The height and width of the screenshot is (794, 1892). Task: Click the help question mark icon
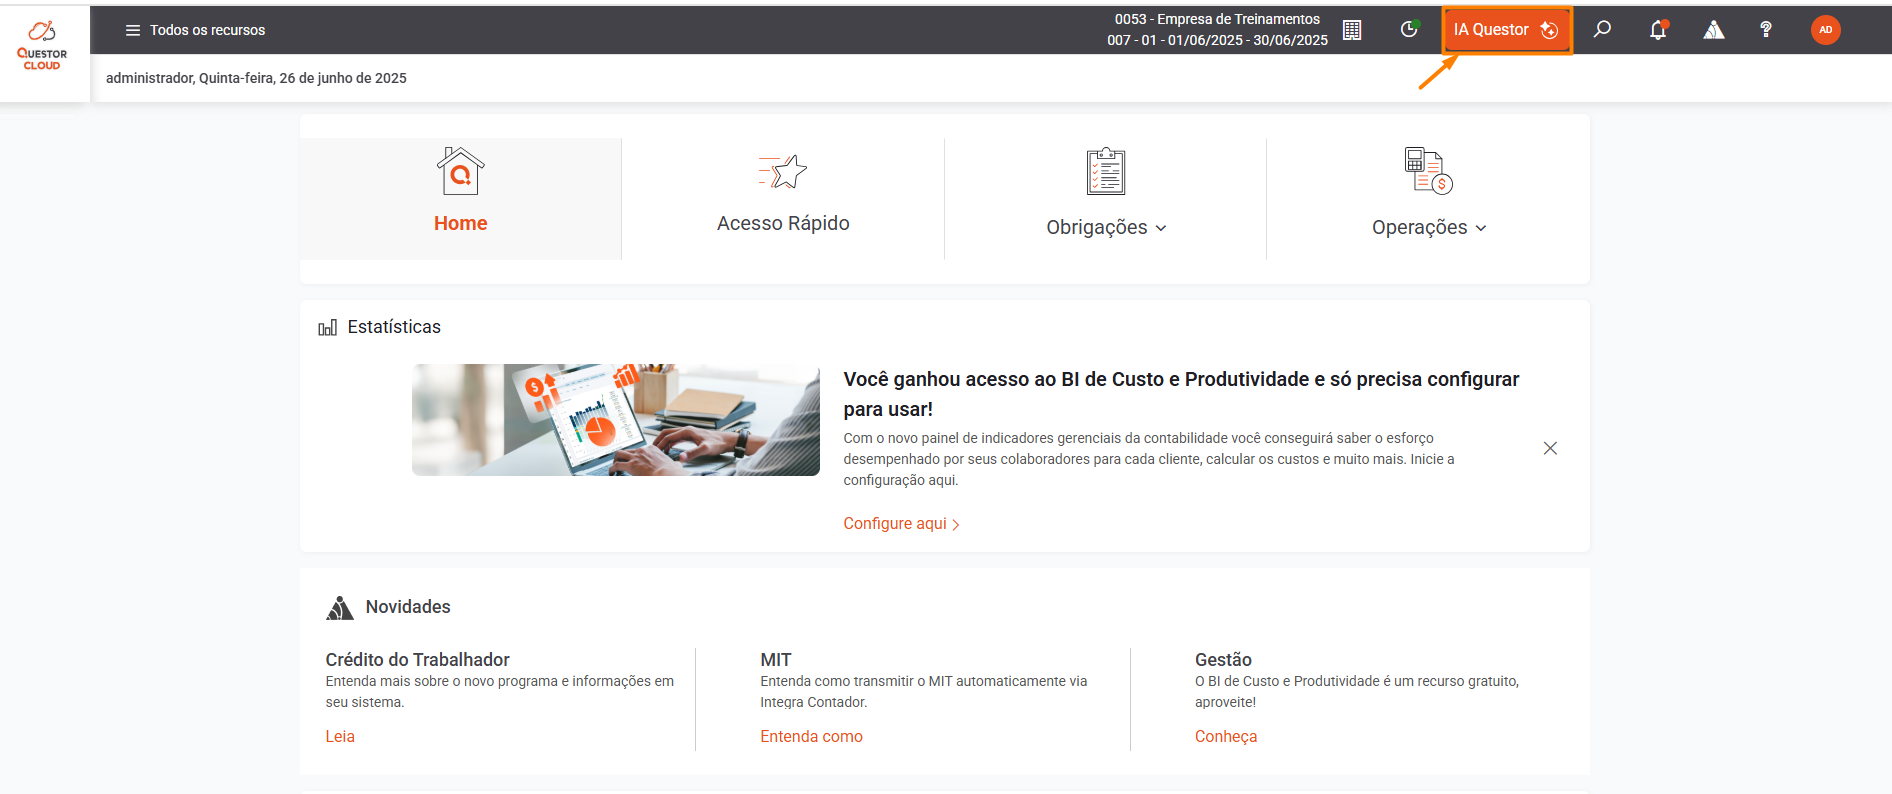point(1766,30)
